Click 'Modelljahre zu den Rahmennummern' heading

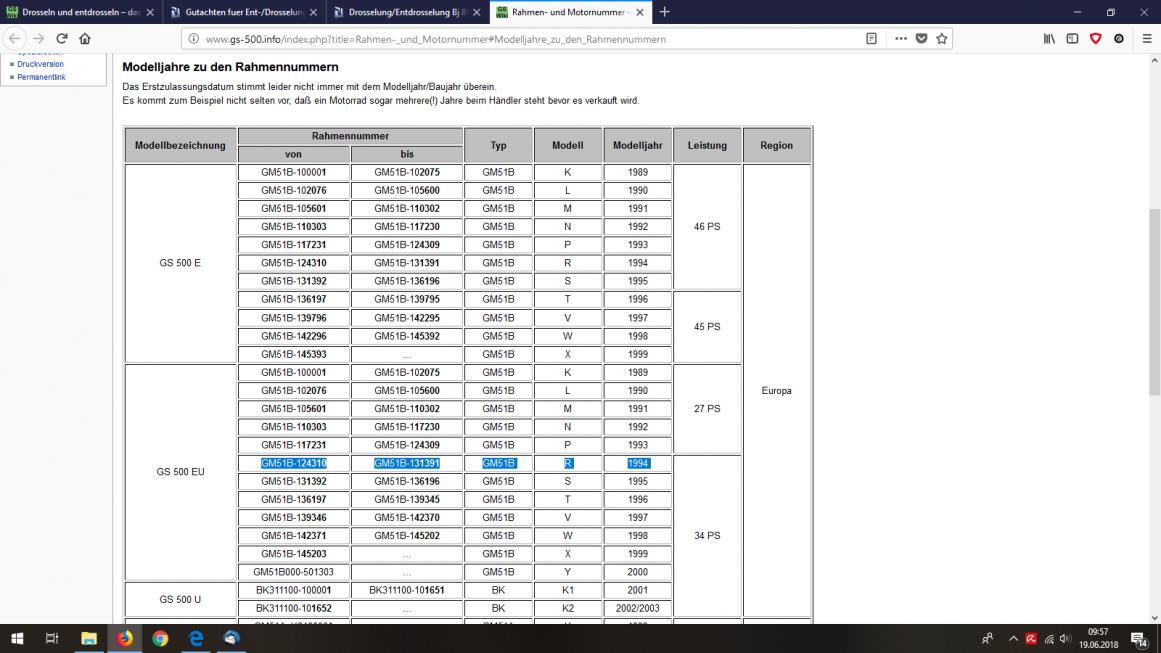pos(230,67)
